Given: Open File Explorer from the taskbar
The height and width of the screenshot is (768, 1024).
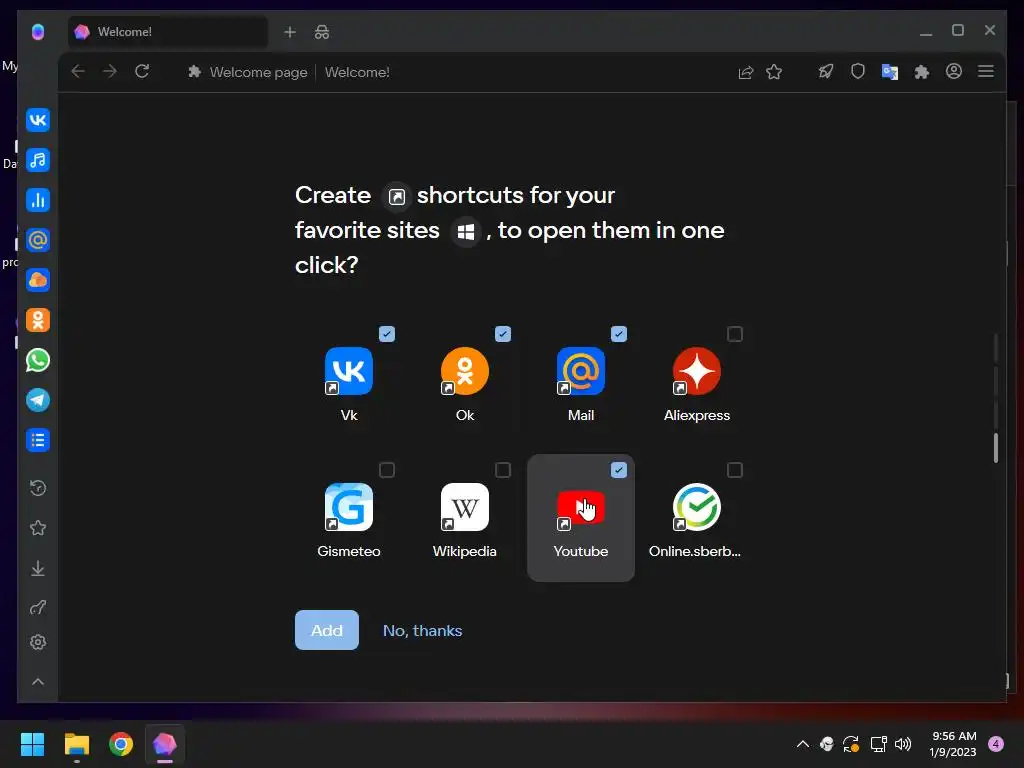Looking at the screenshot, I should click(x=76, y=744).
